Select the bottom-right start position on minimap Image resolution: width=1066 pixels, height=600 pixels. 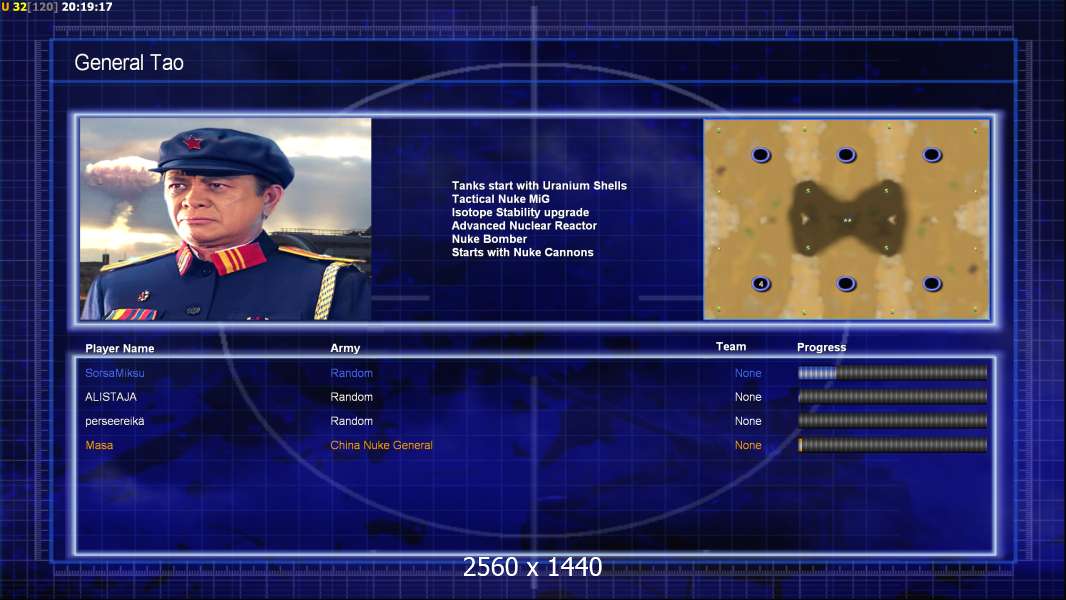click(931, 283)
